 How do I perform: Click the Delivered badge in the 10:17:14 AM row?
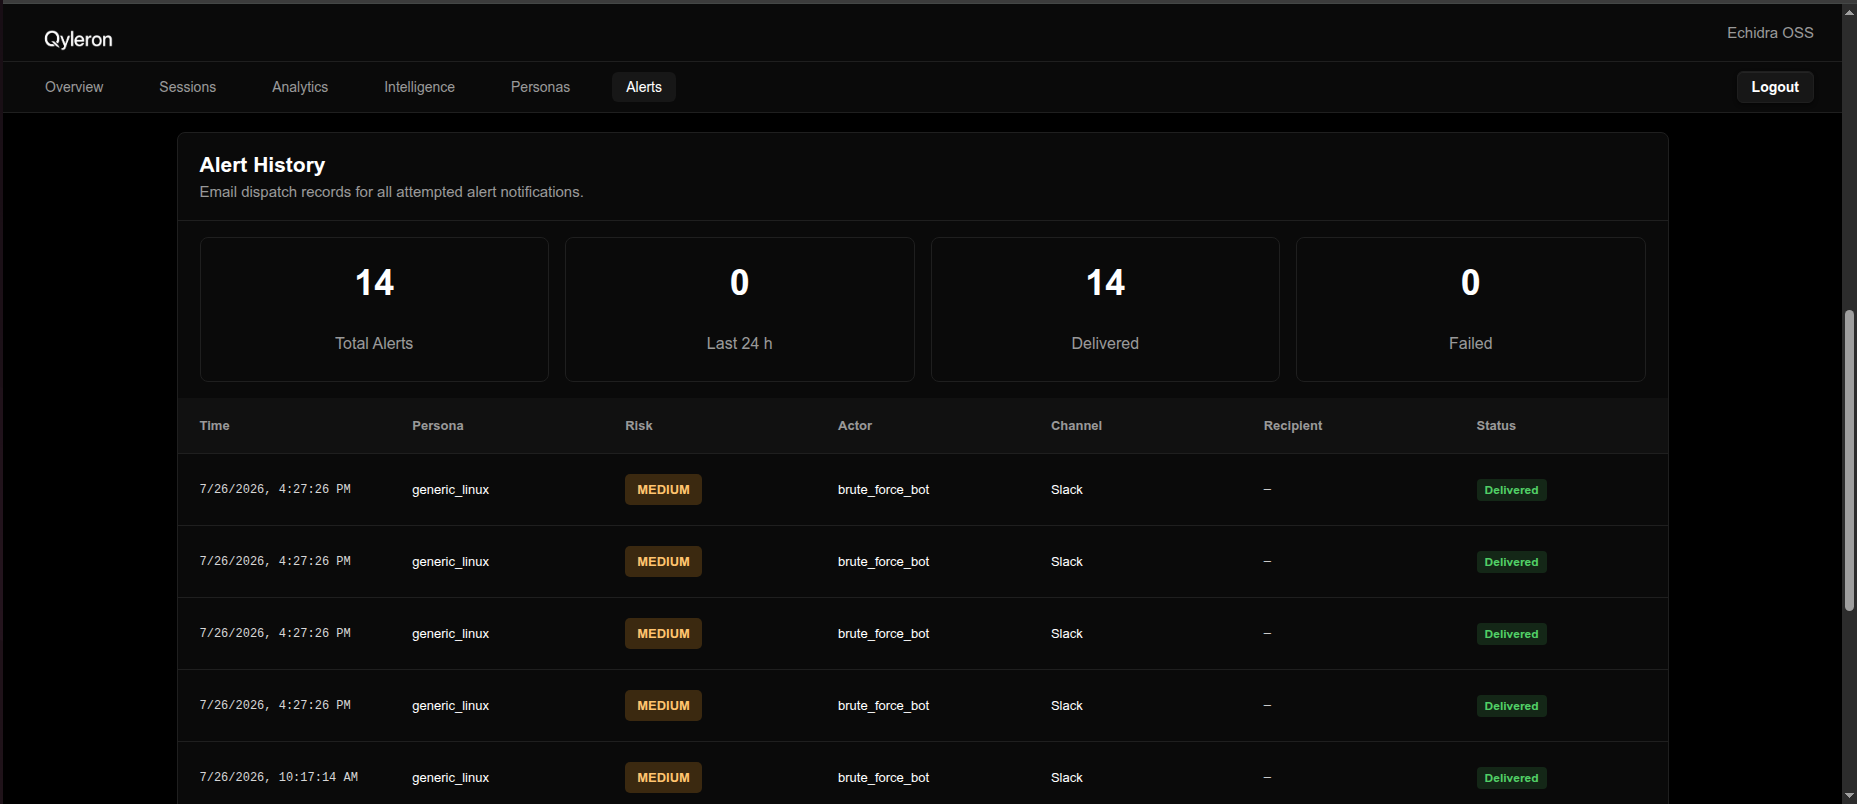pyautogui.click(x=1512, y=778)
